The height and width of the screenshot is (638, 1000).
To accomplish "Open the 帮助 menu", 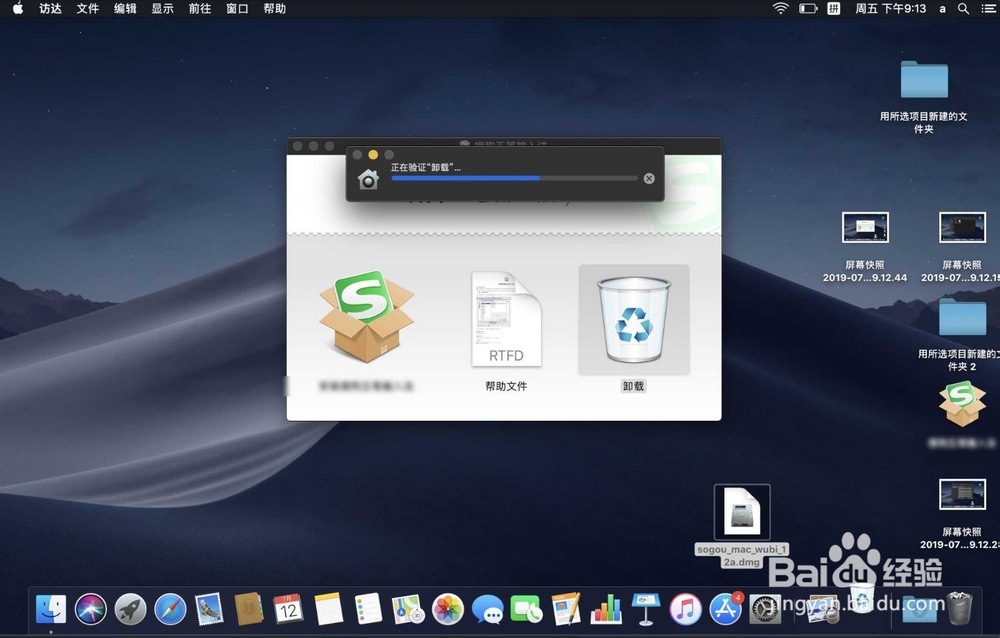I will click(274, 8).
